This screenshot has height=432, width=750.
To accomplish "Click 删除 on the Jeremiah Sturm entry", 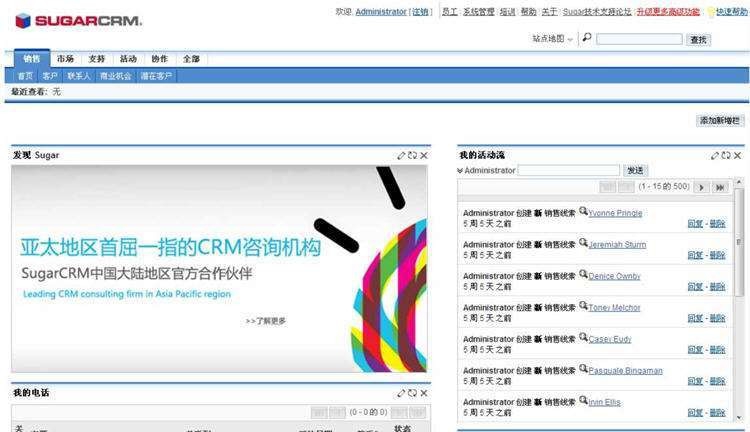I will (x=717, y=255).
